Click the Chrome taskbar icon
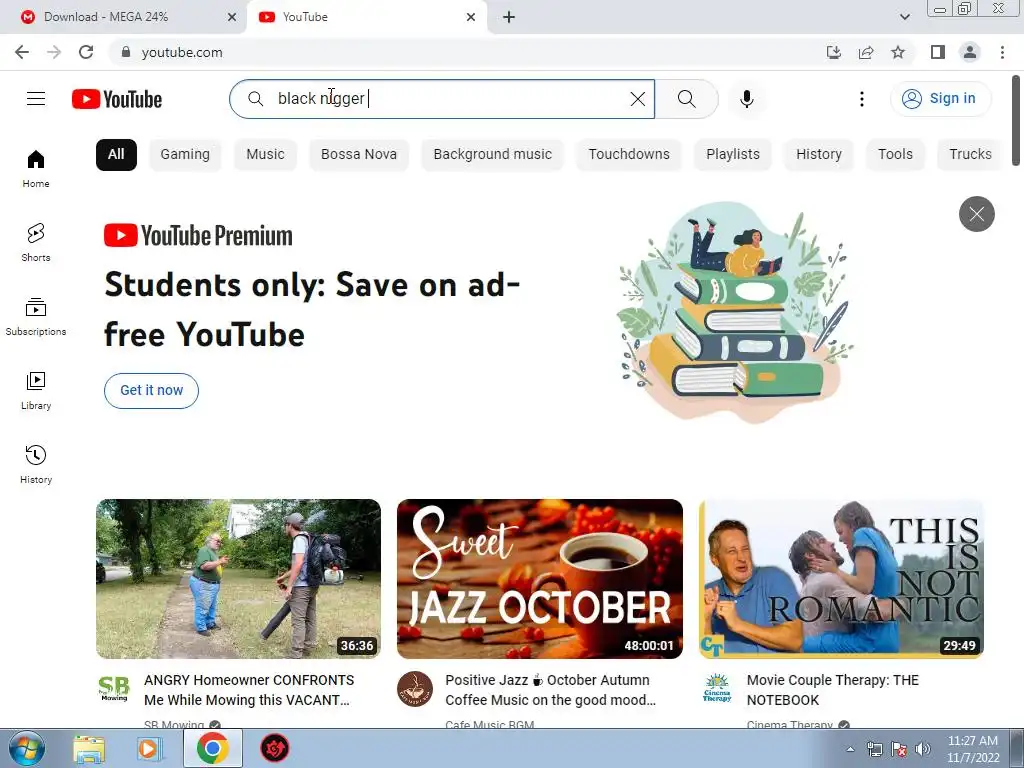The image size is (1024, 768). coord(212,748)
